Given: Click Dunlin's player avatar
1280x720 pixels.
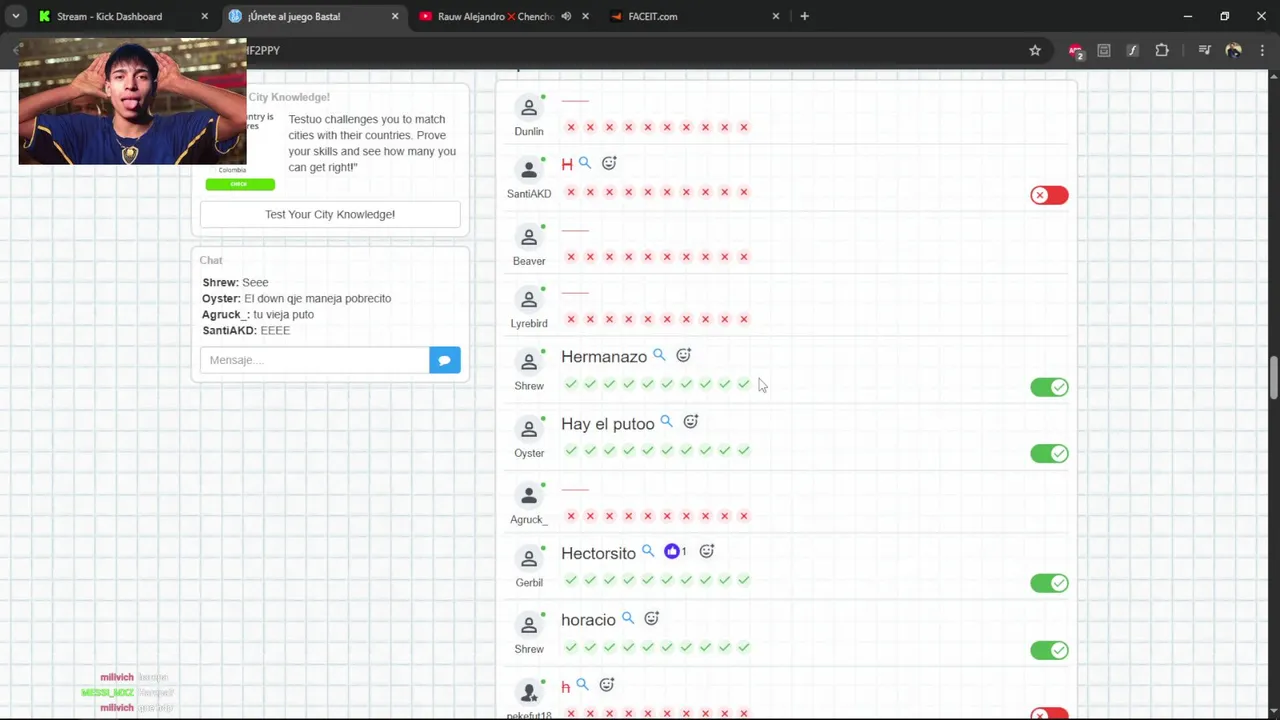Looking at the screenshot, I should pyautogui.click(x=529, y=108).
